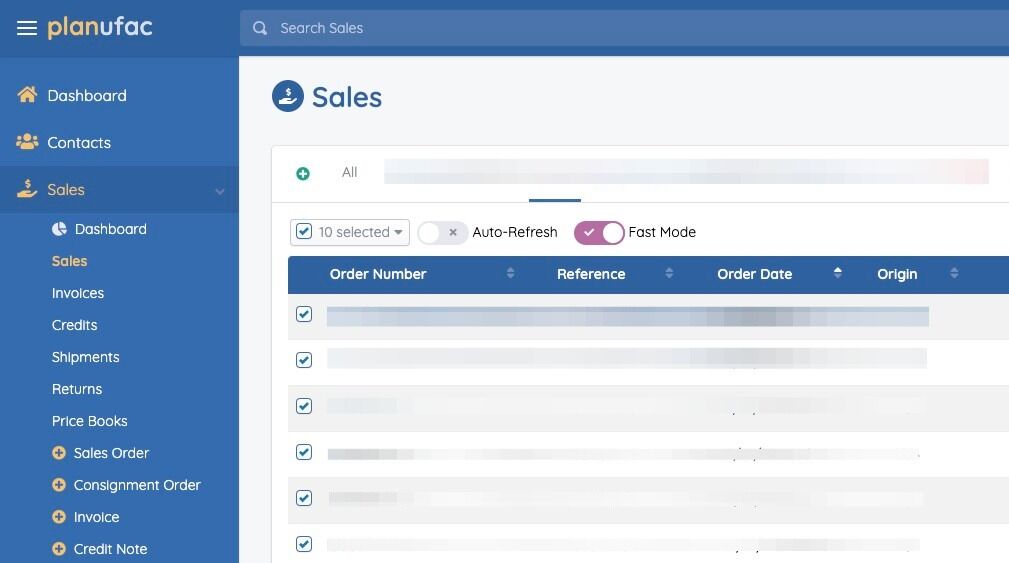Click the Contacts people icon

(x=27, y=142)
